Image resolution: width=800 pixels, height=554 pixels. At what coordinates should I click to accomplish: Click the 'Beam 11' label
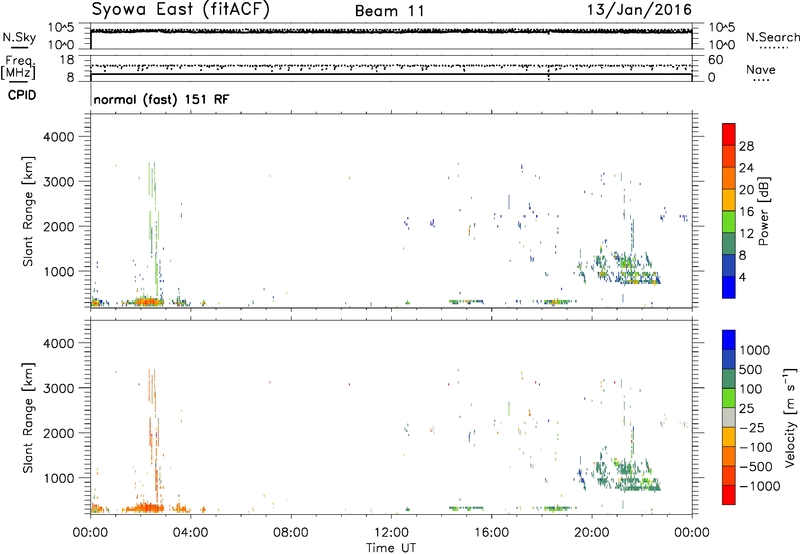point(389,11)
